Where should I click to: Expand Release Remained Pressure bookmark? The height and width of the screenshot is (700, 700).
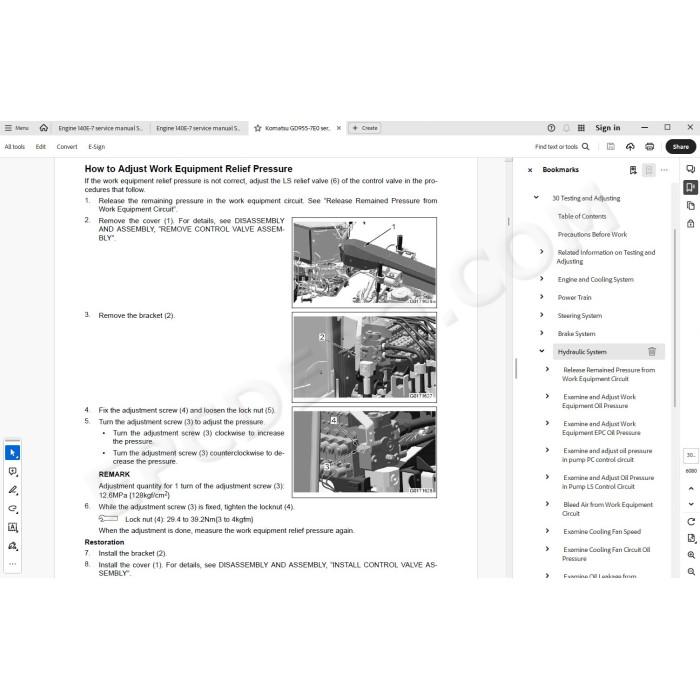click(547, 369)
